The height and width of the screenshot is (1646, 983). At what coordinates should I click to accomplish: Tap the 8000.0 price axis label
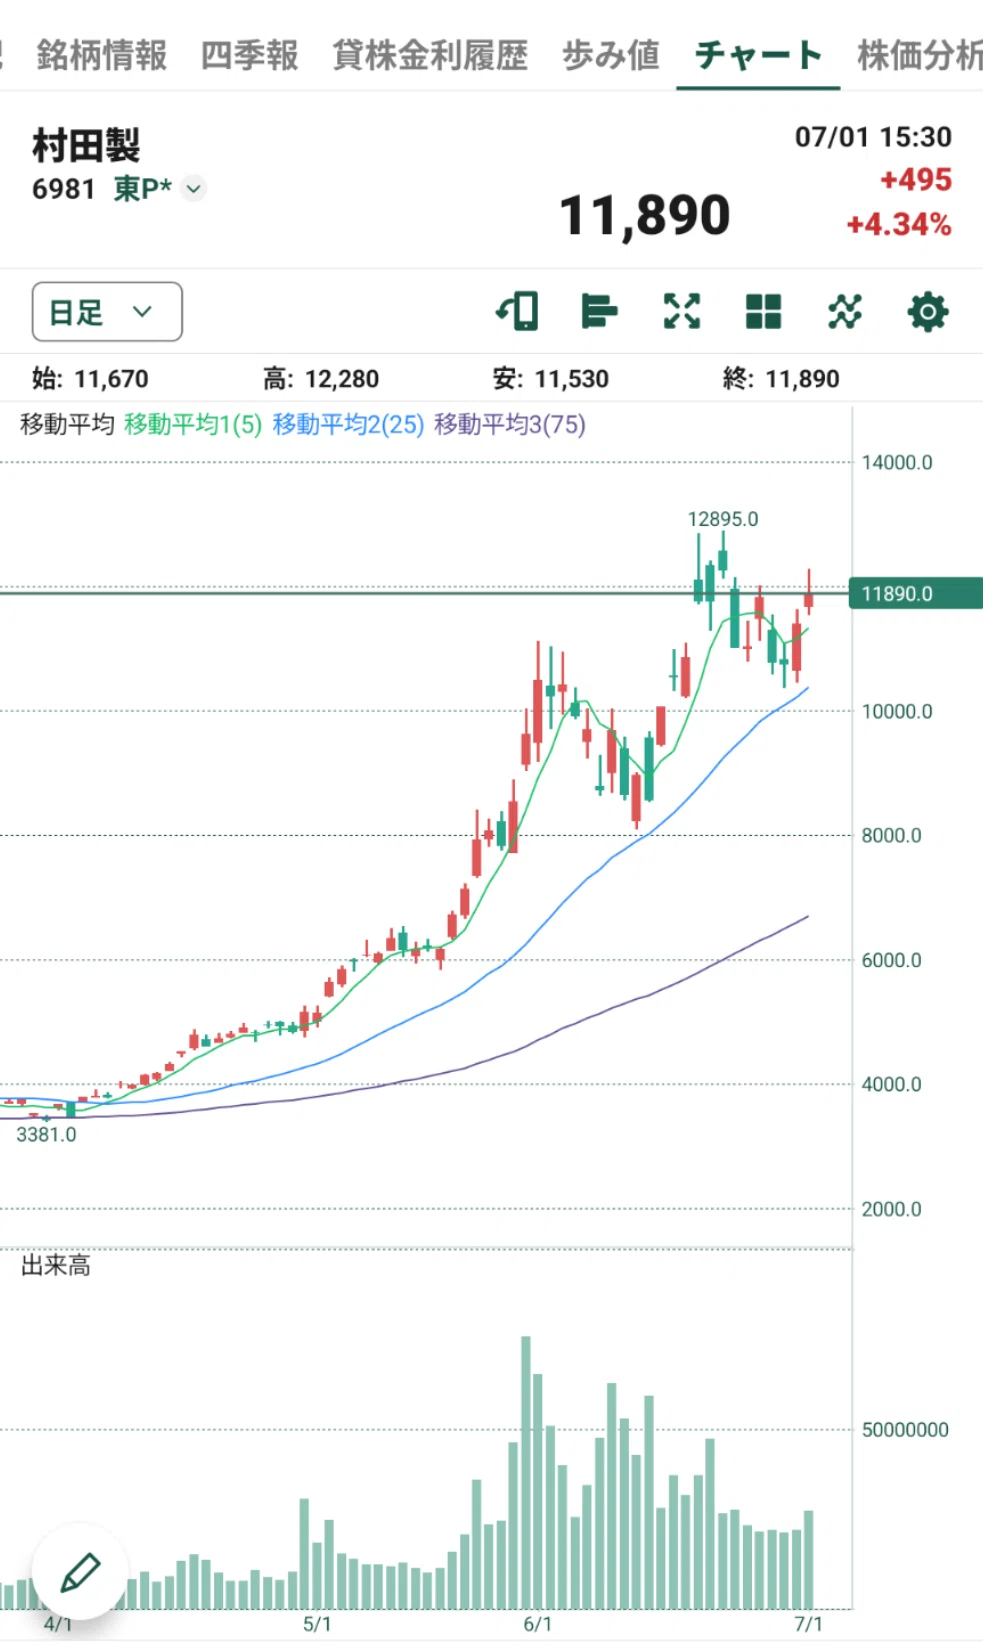(892, 835)
